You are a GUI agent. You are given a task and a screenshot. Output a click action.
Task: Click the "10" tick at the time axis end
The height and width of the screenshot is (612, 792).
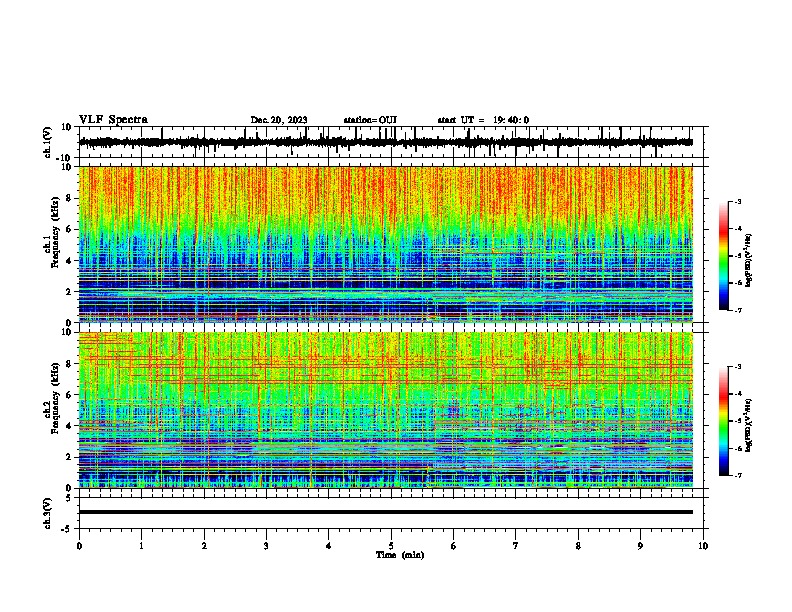click(703, 546)
